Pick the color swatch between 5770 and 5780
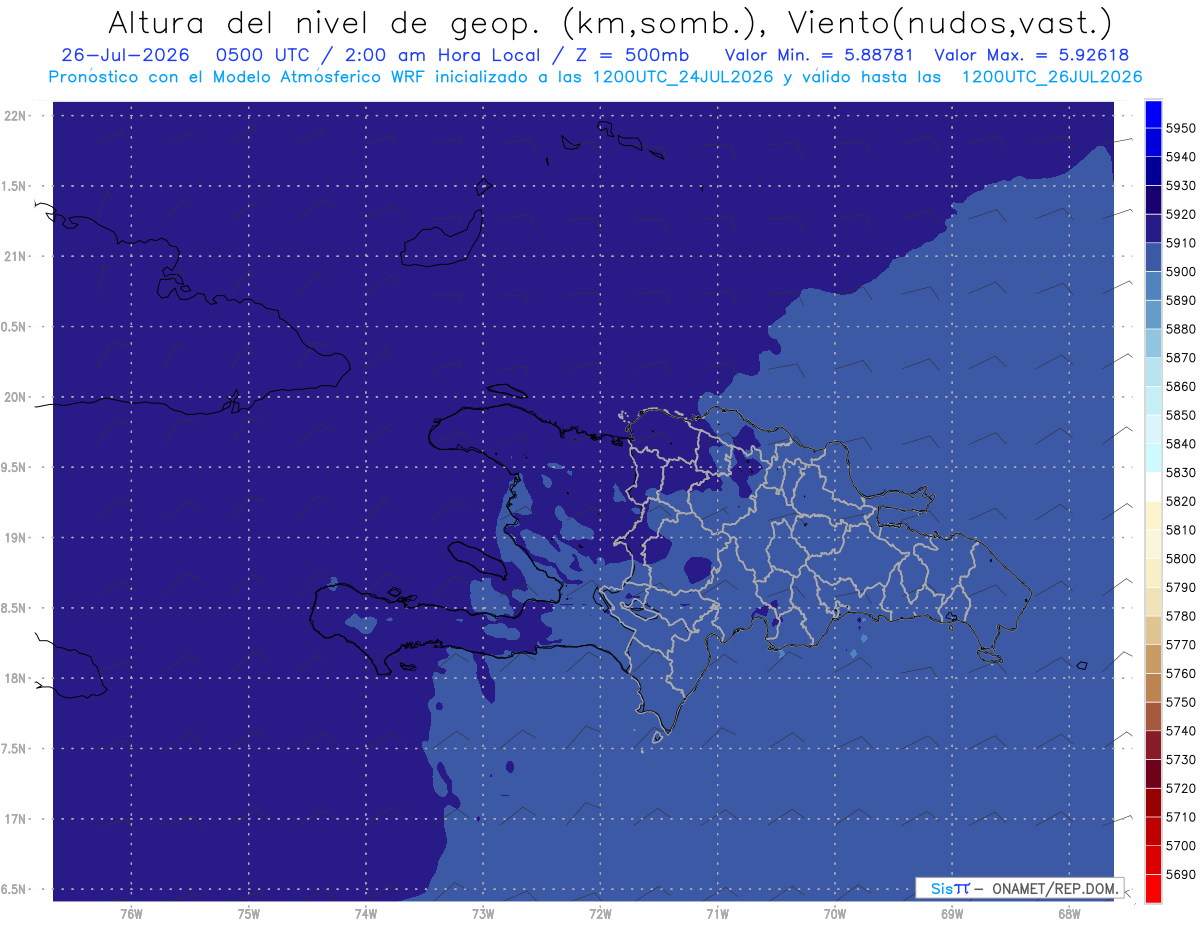 1153,630
